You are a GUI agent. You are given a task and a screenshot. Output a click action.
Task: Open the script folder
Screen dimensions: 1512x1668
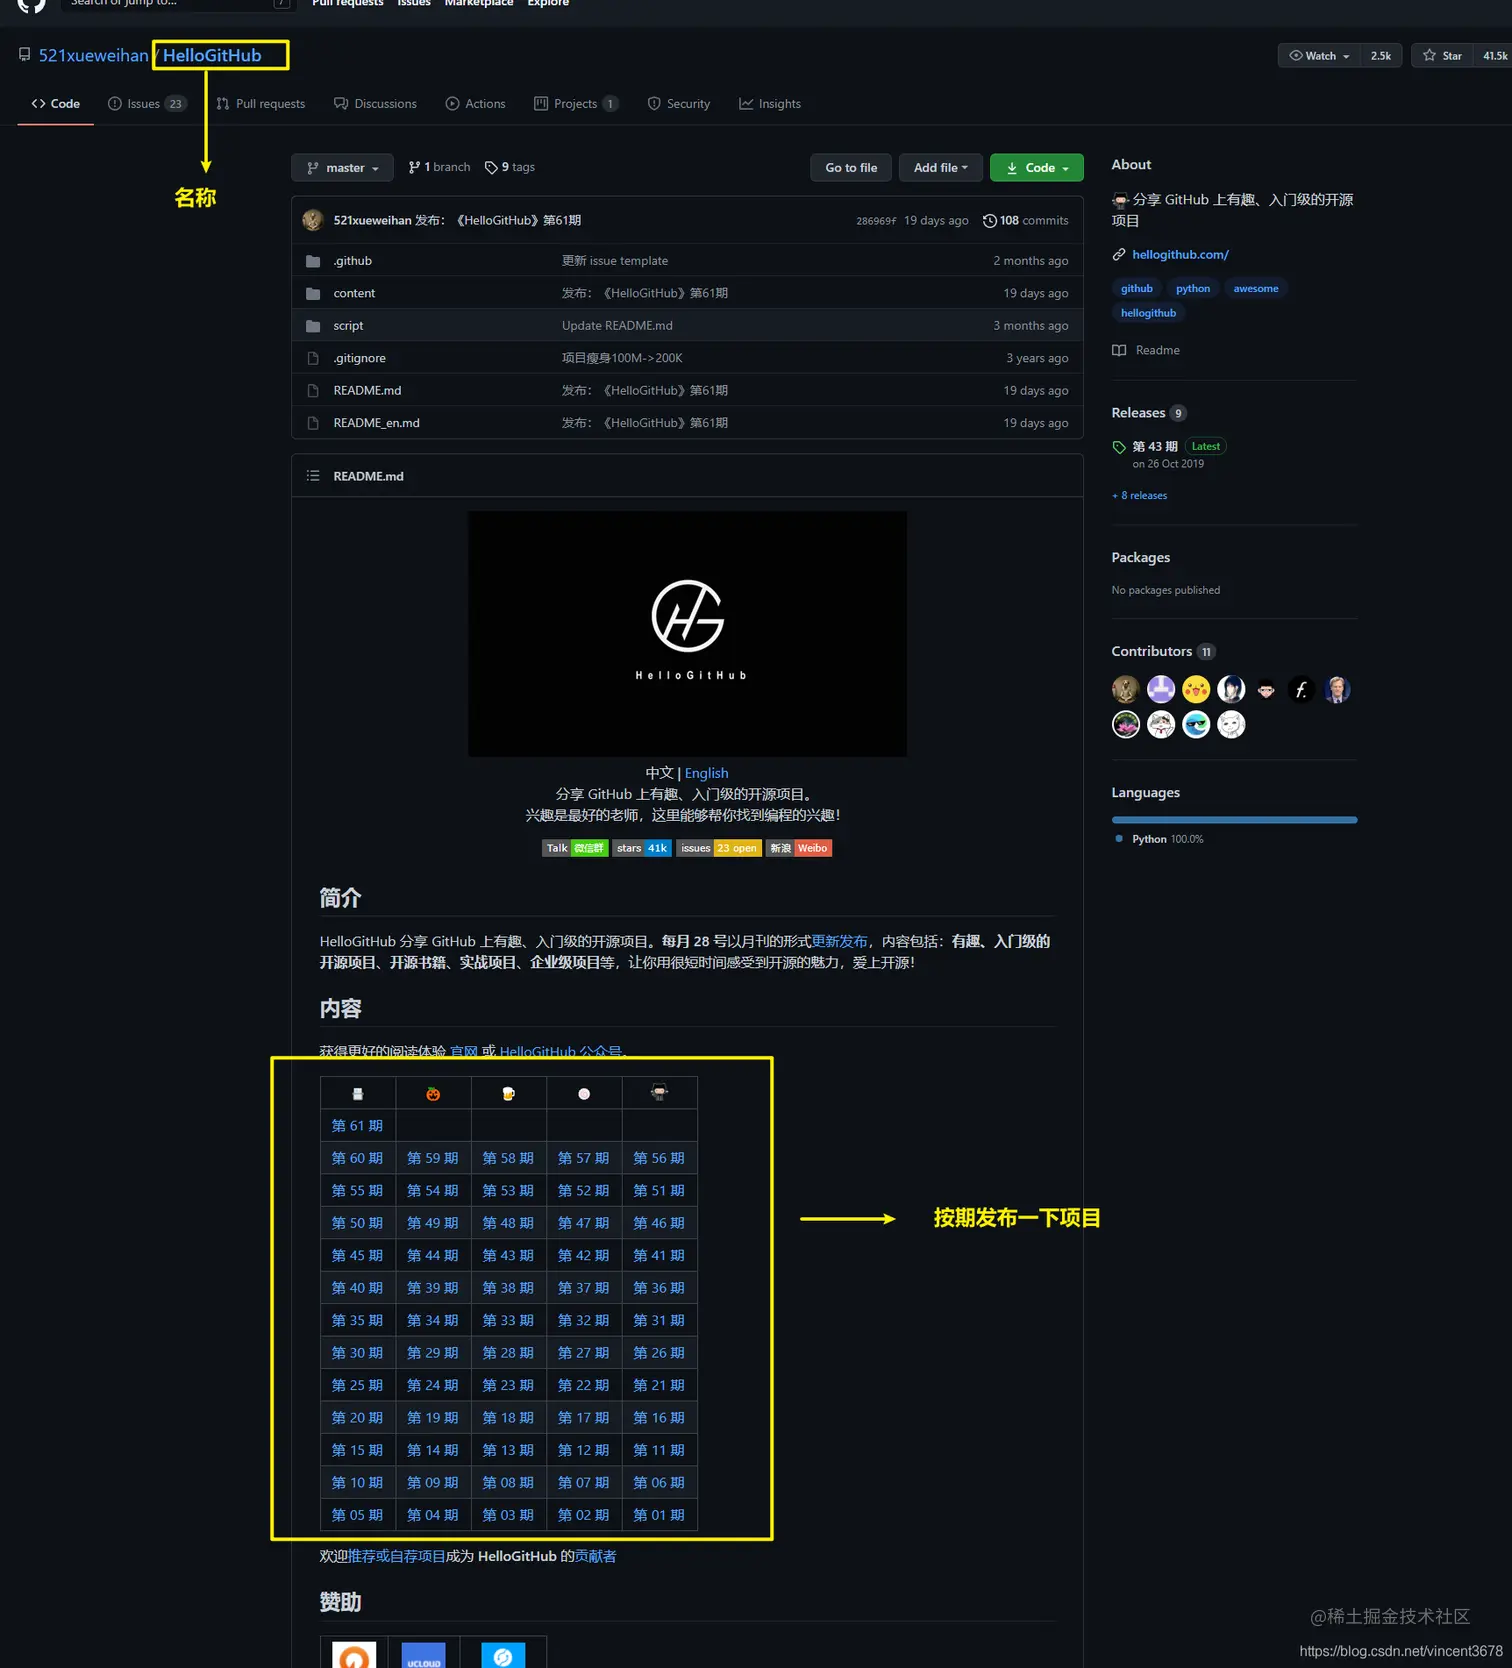point(348,326)
